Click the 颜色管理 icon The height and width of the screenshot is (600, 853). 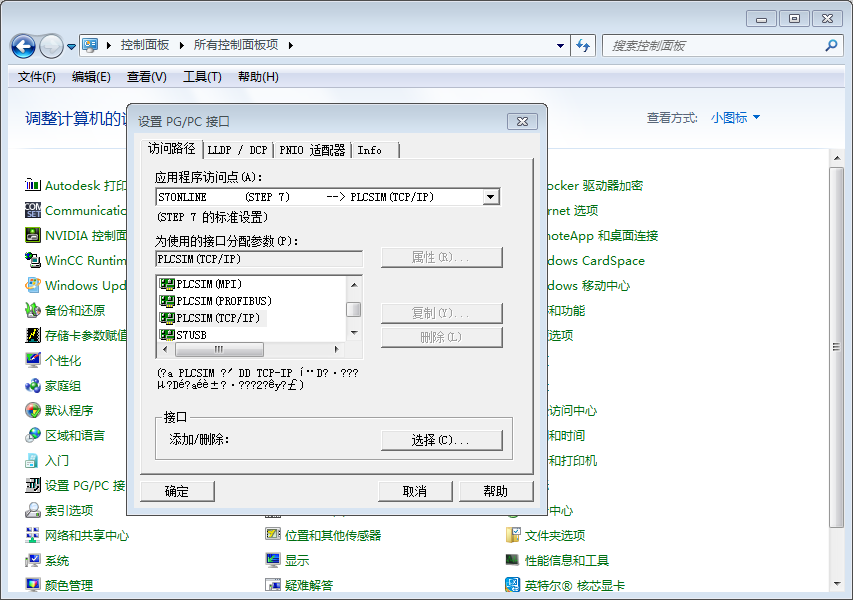33,585
